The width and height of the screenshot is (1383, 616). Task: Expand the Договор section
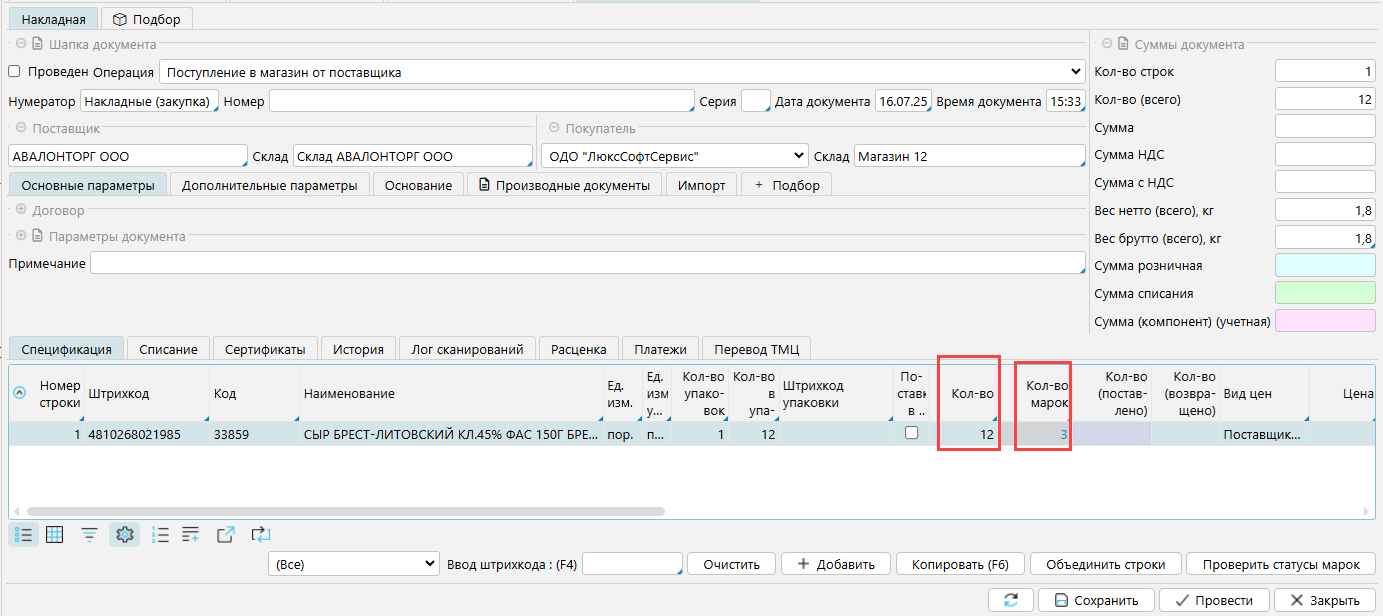[21, 211]
